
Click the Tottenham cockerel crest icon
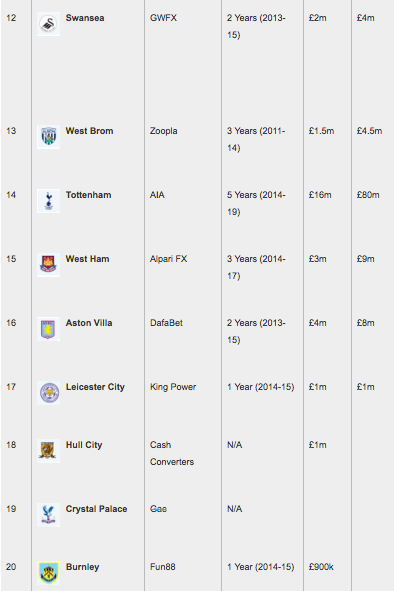48,201
